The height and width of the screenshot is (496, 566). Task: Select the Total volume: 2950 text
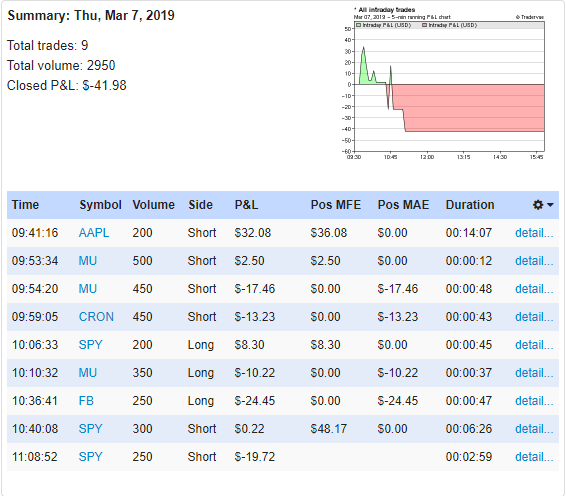(61, 65)
